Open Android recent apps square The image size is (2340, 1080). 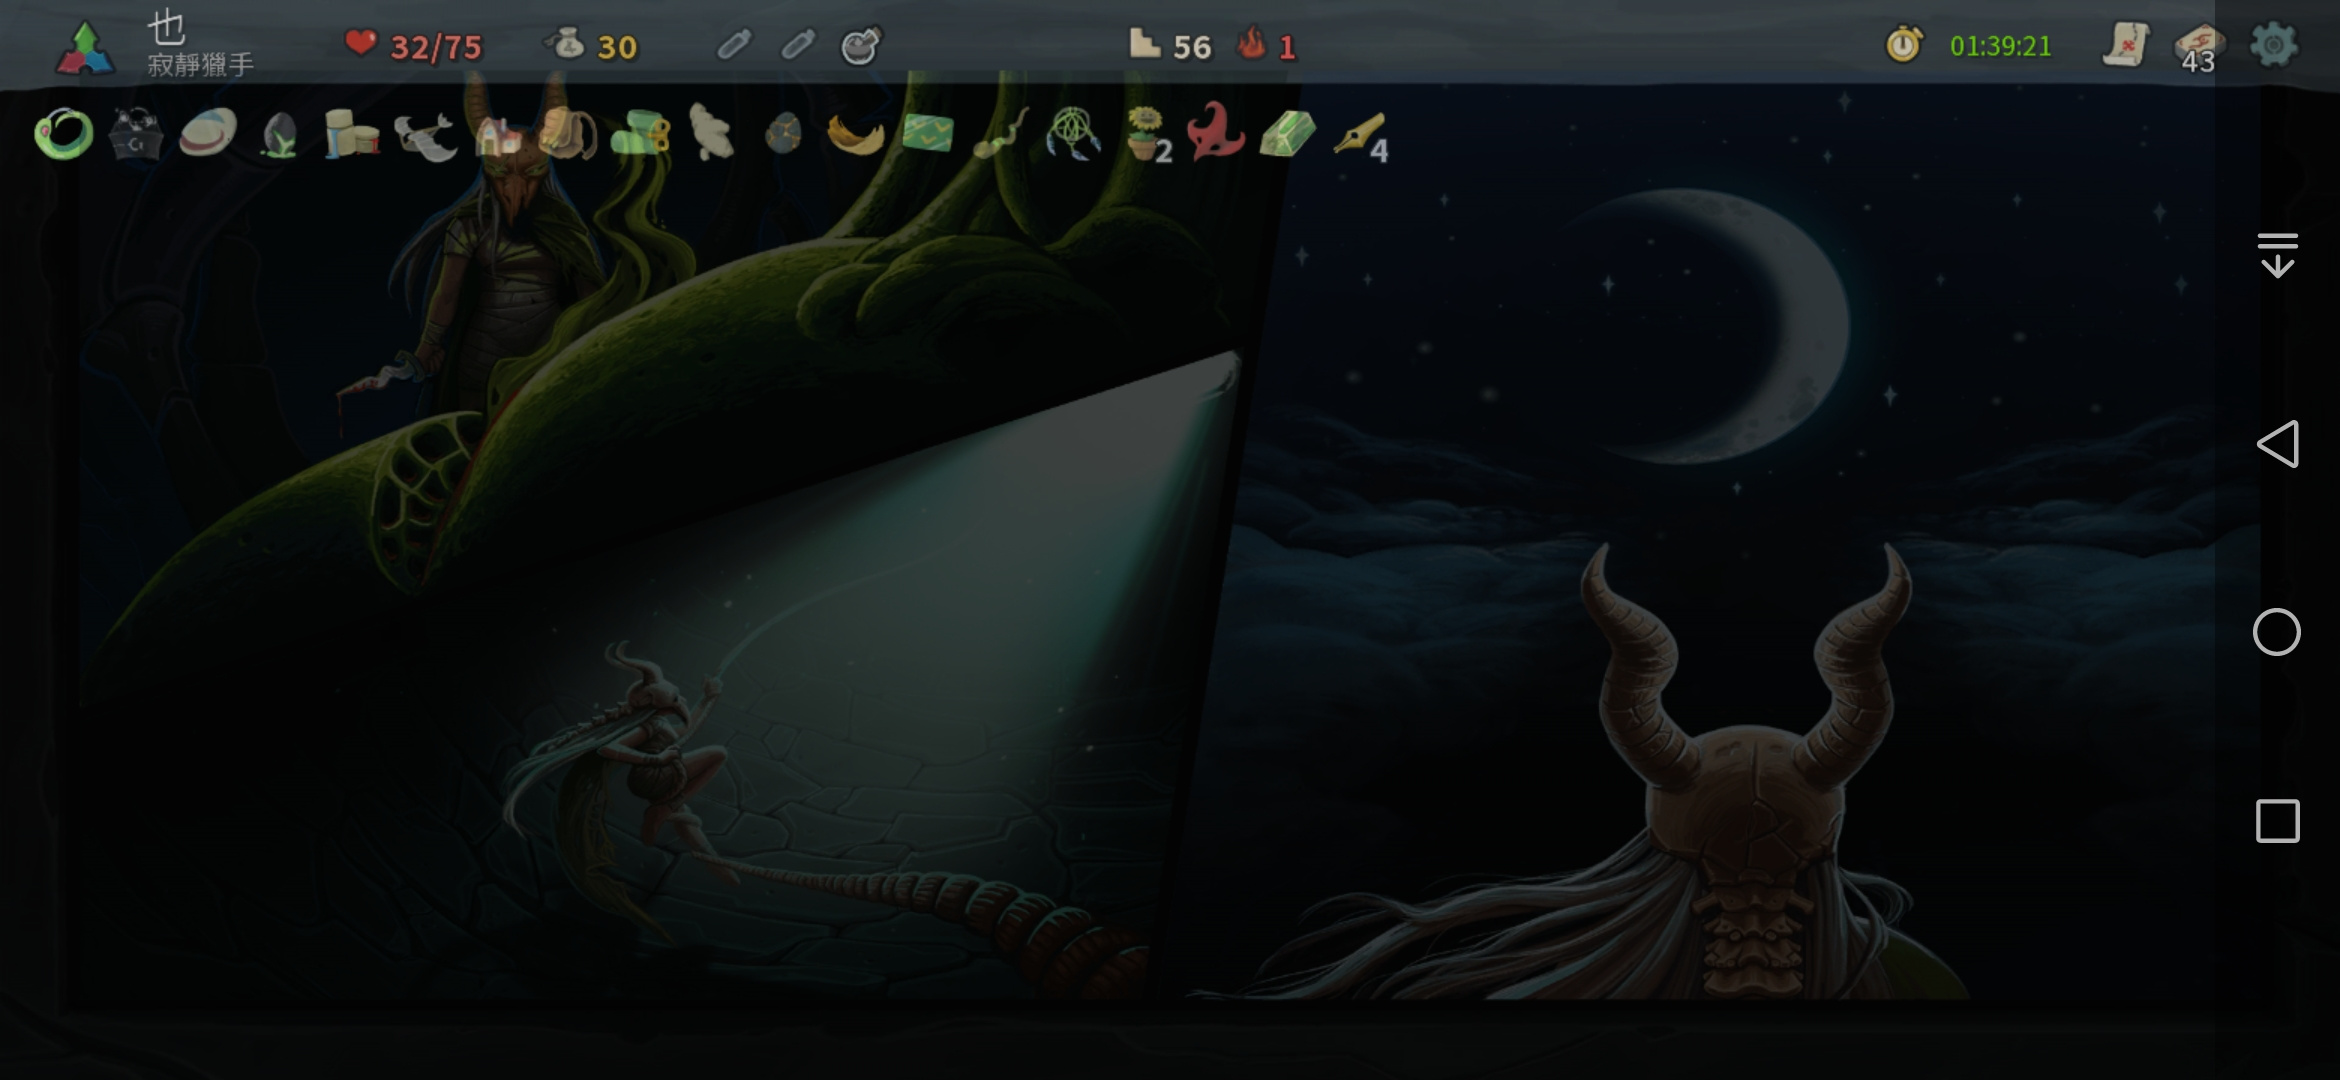(x=2277, y=821)
